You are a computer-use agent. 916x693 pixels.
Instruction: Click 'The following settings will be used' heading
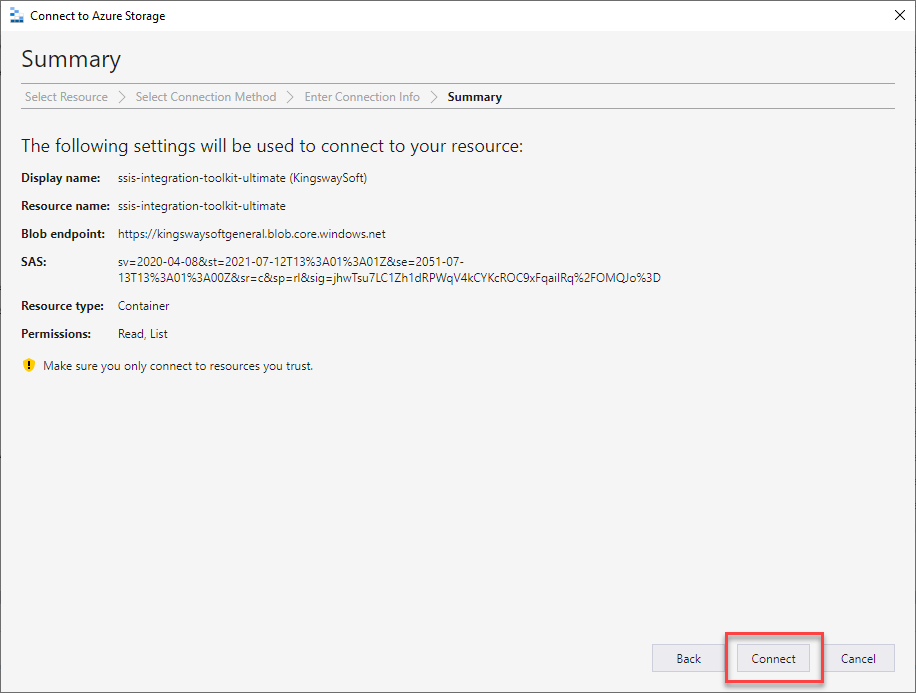click(x=272, y=145)
